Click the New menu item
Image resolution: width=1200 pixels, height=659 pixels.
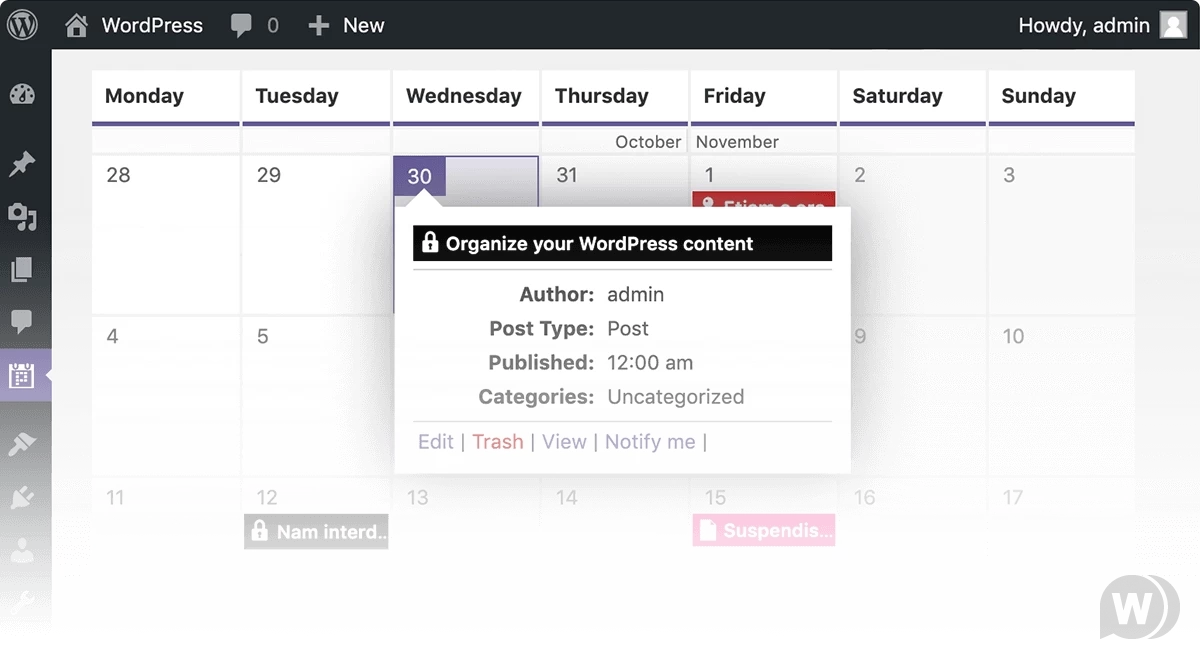click(x=346, y=26)
